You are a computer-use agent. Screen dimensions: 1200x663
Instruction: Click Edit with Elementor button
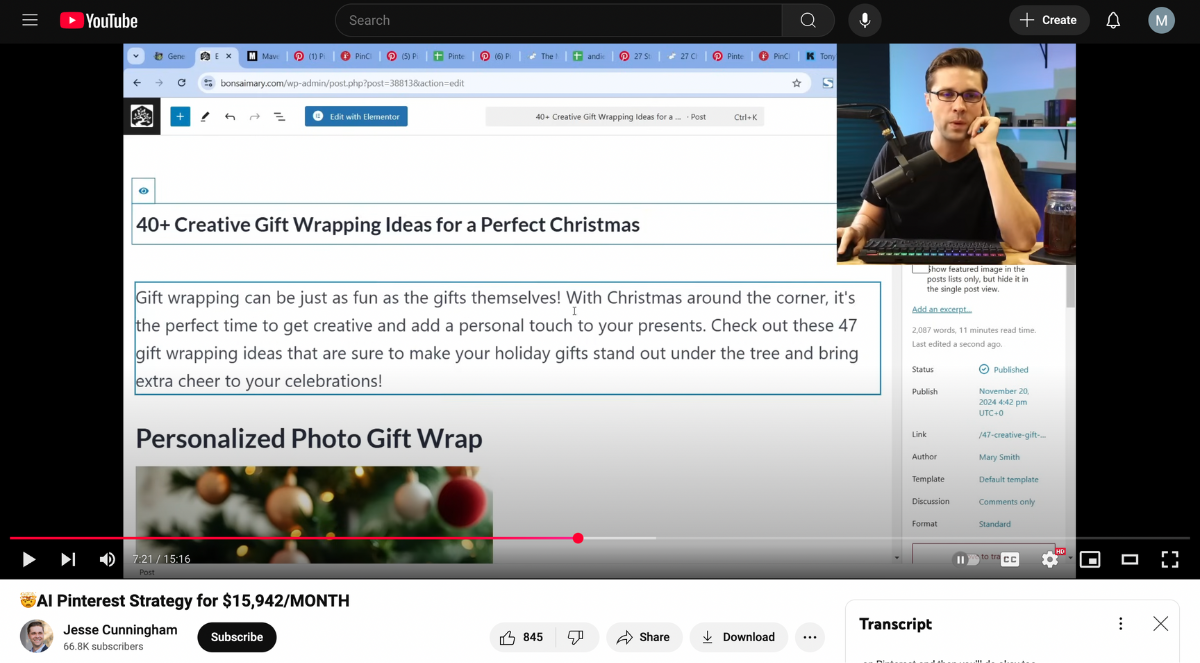(x=356, y=116)
